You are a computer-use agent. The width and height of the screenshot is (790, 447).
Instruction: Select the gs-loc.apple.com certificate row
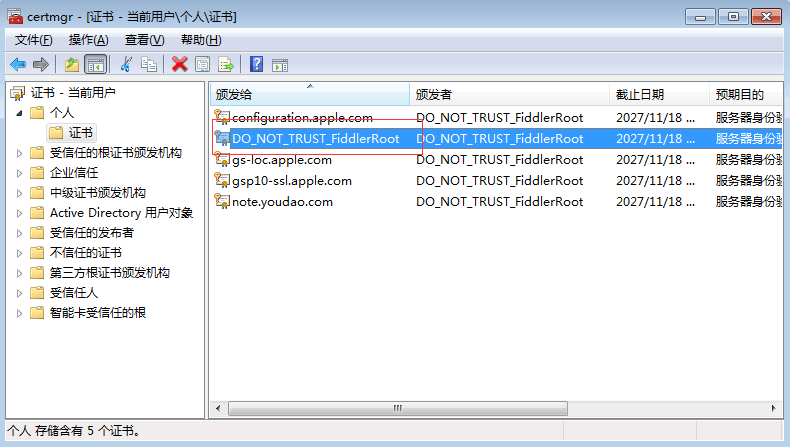pyautogui.click(x=496, y=160)
